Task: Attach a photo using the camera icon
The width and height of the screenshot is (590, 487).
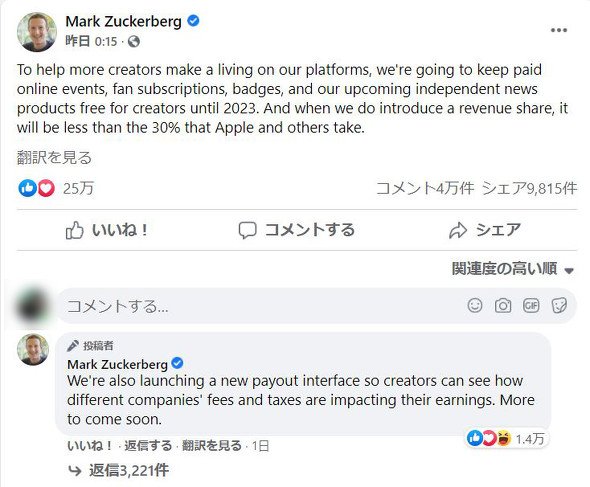Action: click(503, 306)
